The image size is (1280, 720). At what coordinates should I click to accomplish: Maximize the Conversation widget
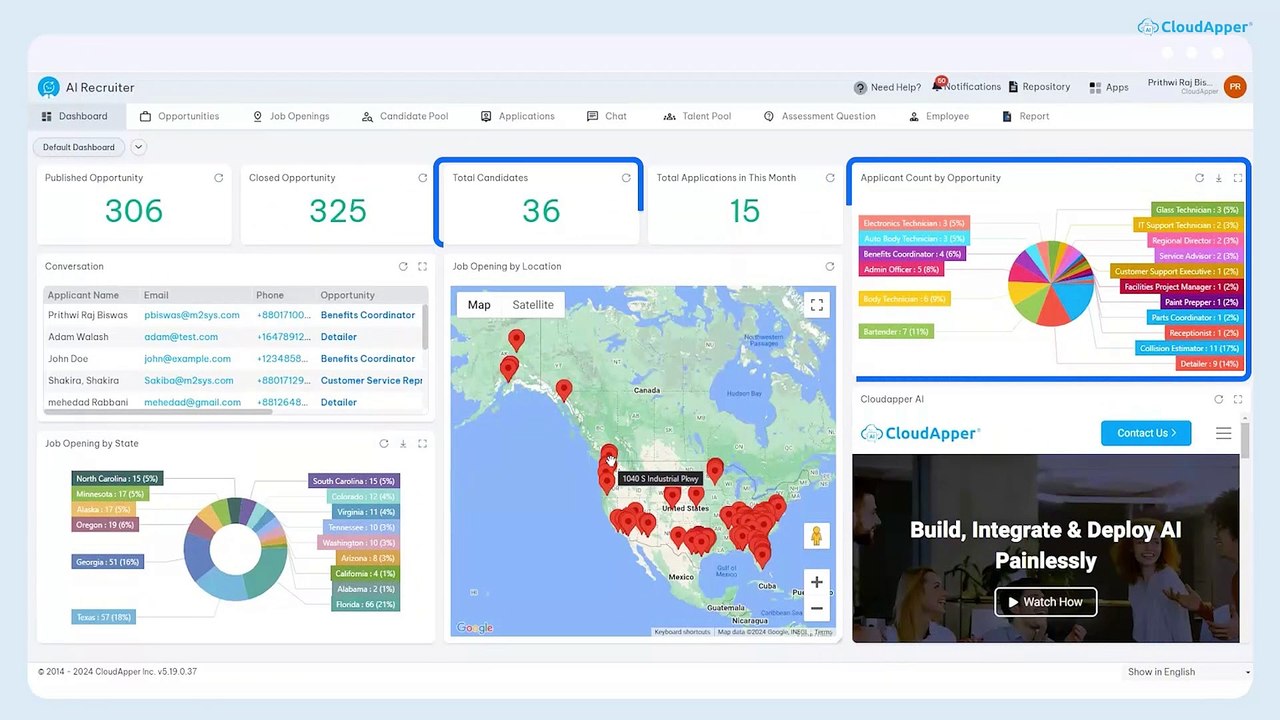click(422, 267)
